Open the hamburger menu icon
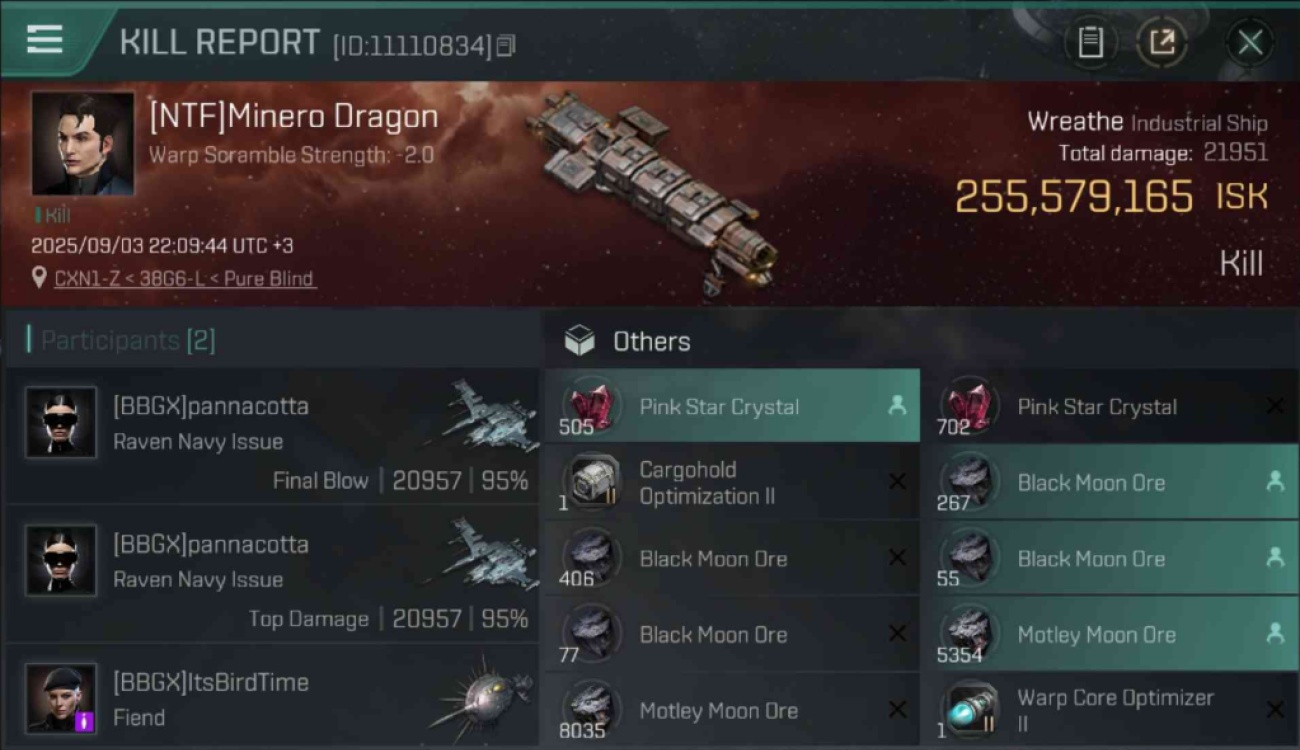This screenshot has height=750, width=1300. tap(45, 40)
